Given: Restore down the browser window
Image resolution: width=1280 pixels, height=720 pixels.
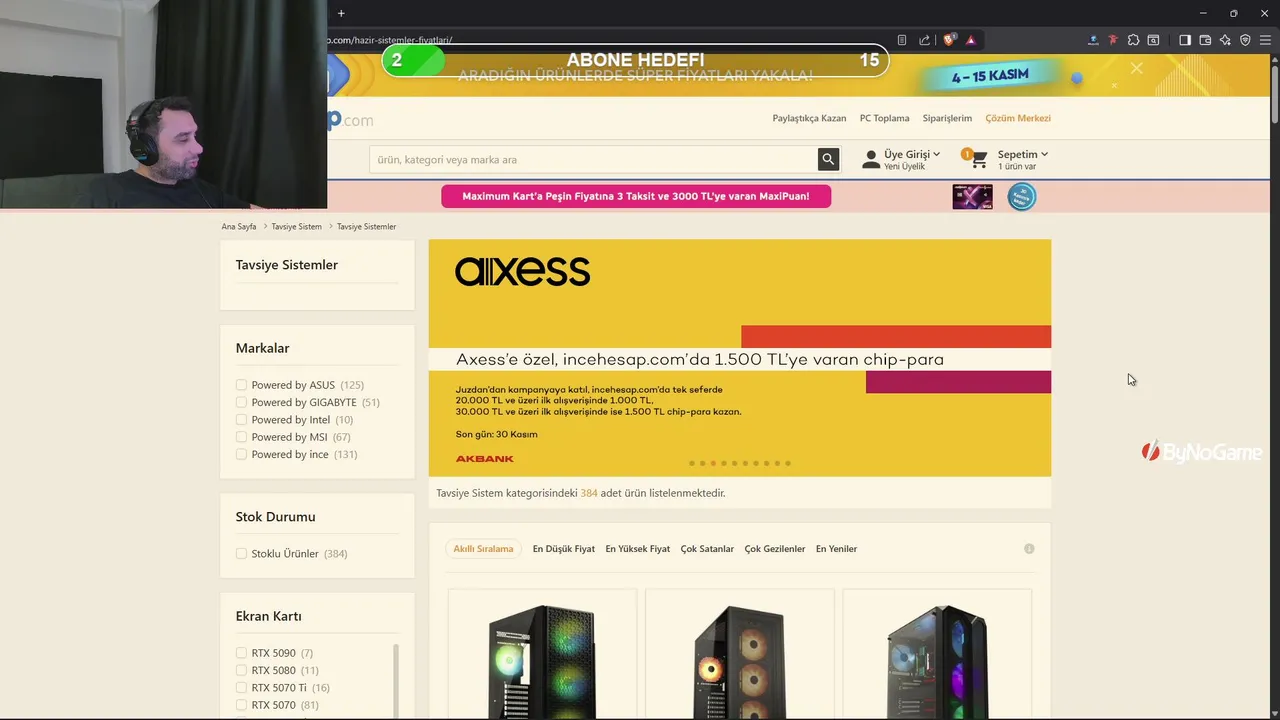Looking at the screenshot, I should (1233, 13).
